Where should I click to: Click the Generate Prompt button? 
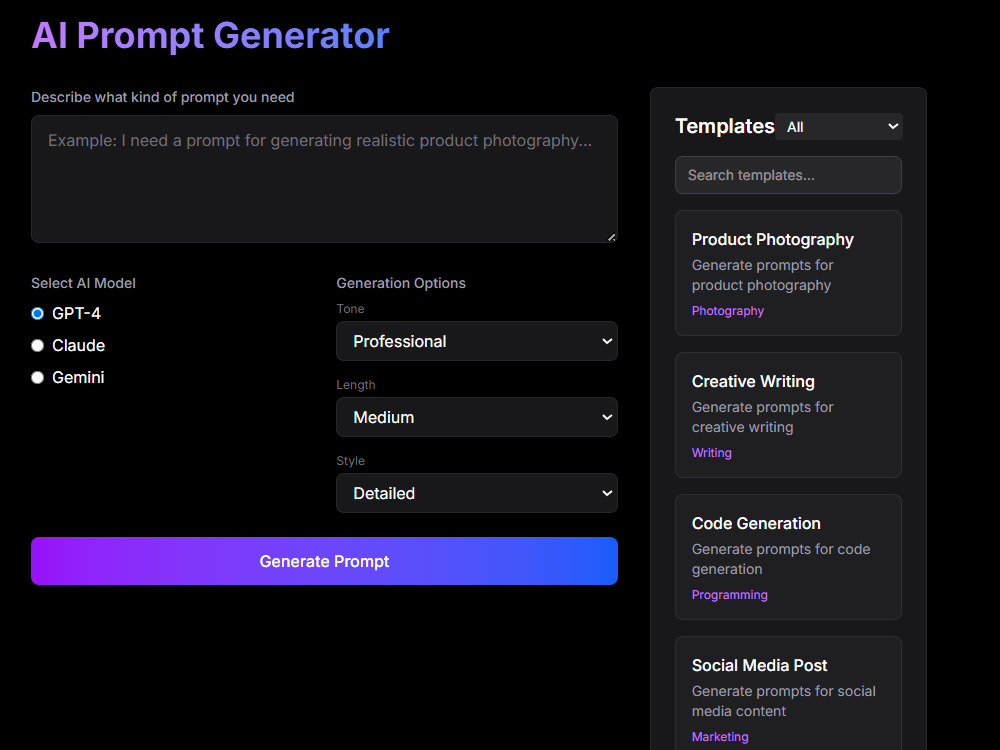324,561
